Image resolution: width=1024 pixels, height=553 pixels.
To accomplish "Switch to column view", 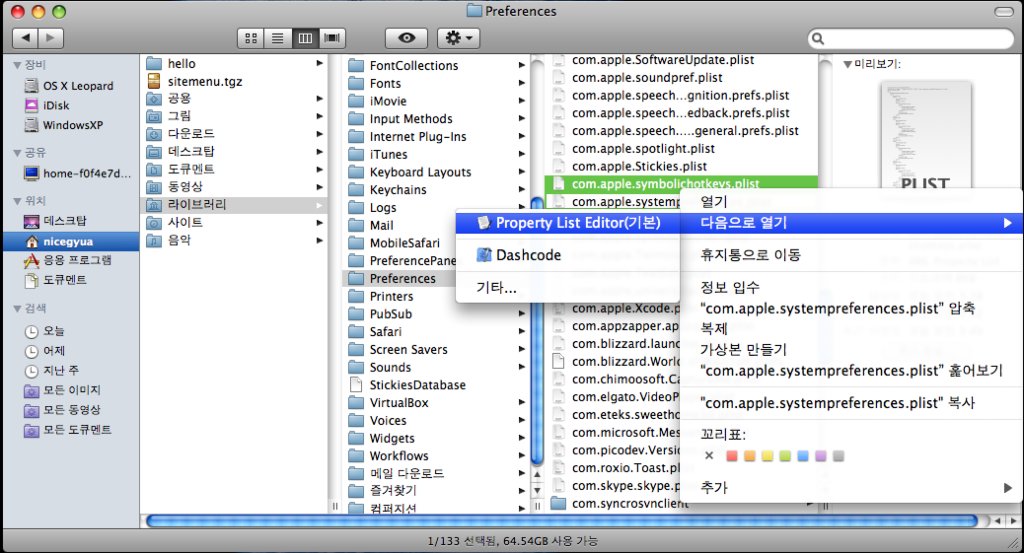I will (x=305, y=39).
